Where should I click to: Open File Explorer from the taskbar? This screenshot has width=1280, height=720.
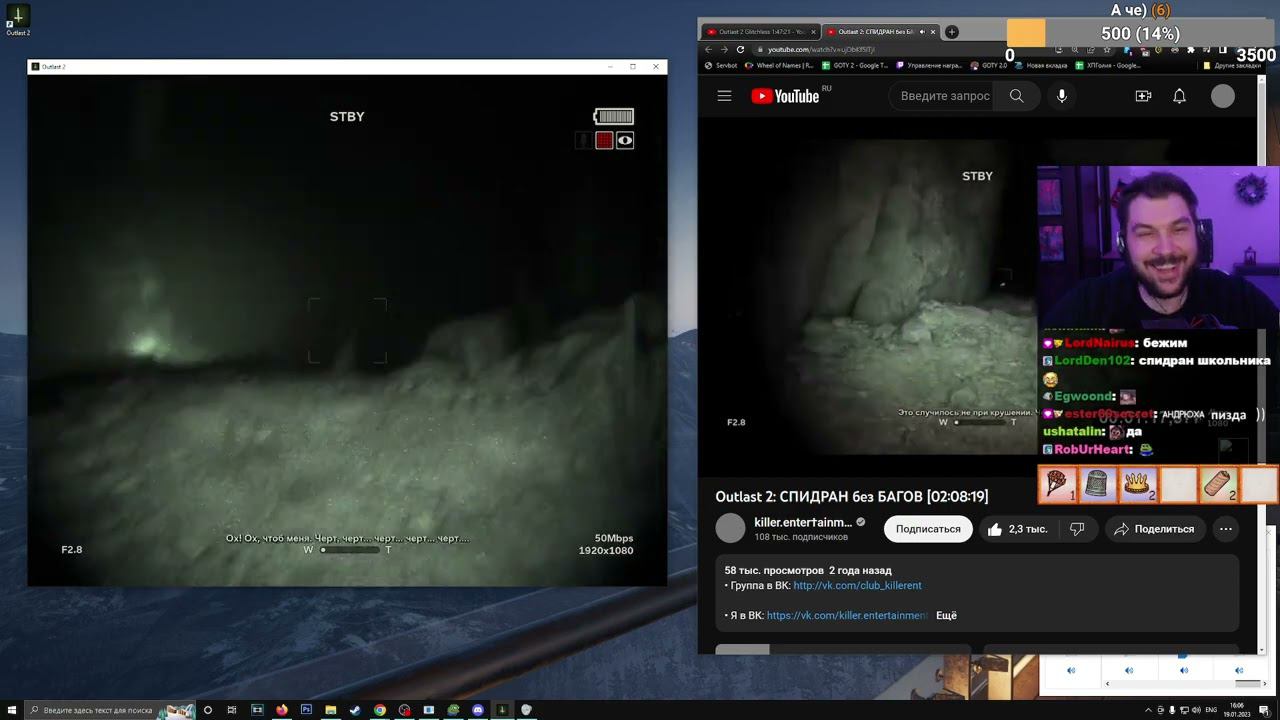331,710
